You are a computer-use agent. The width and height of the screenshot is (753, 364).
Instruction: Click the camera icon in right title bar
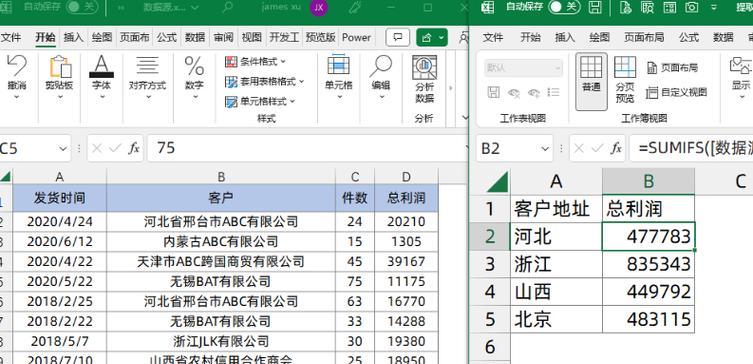click(x=692, y=7)
